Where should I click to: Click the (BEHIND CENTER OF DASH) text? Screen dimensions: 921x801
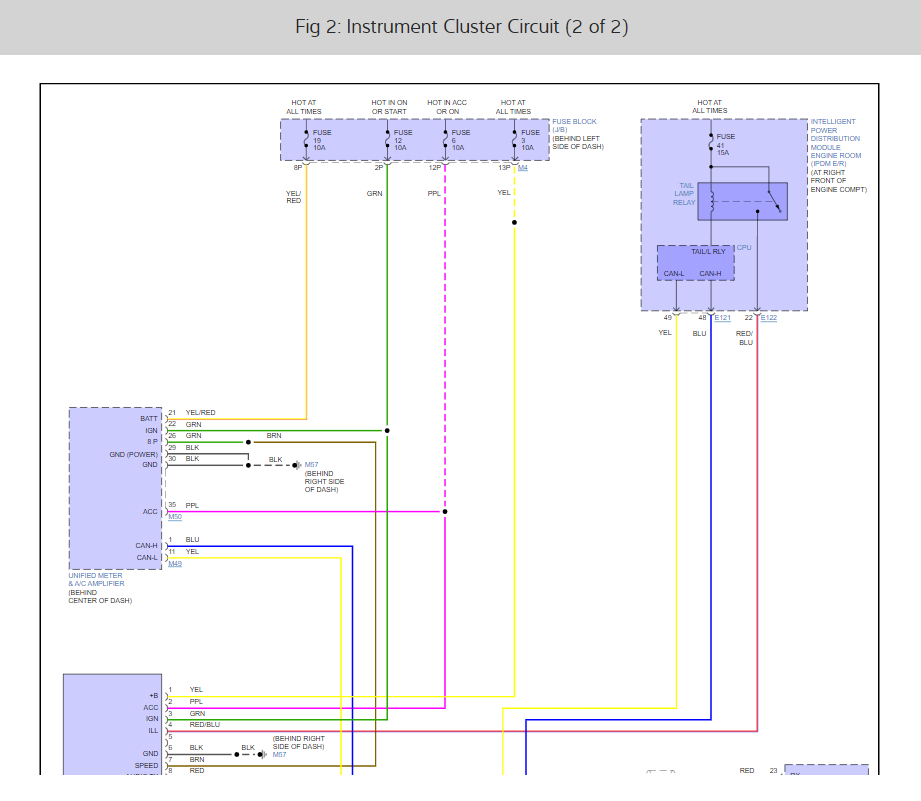click(x=100, y=597)
